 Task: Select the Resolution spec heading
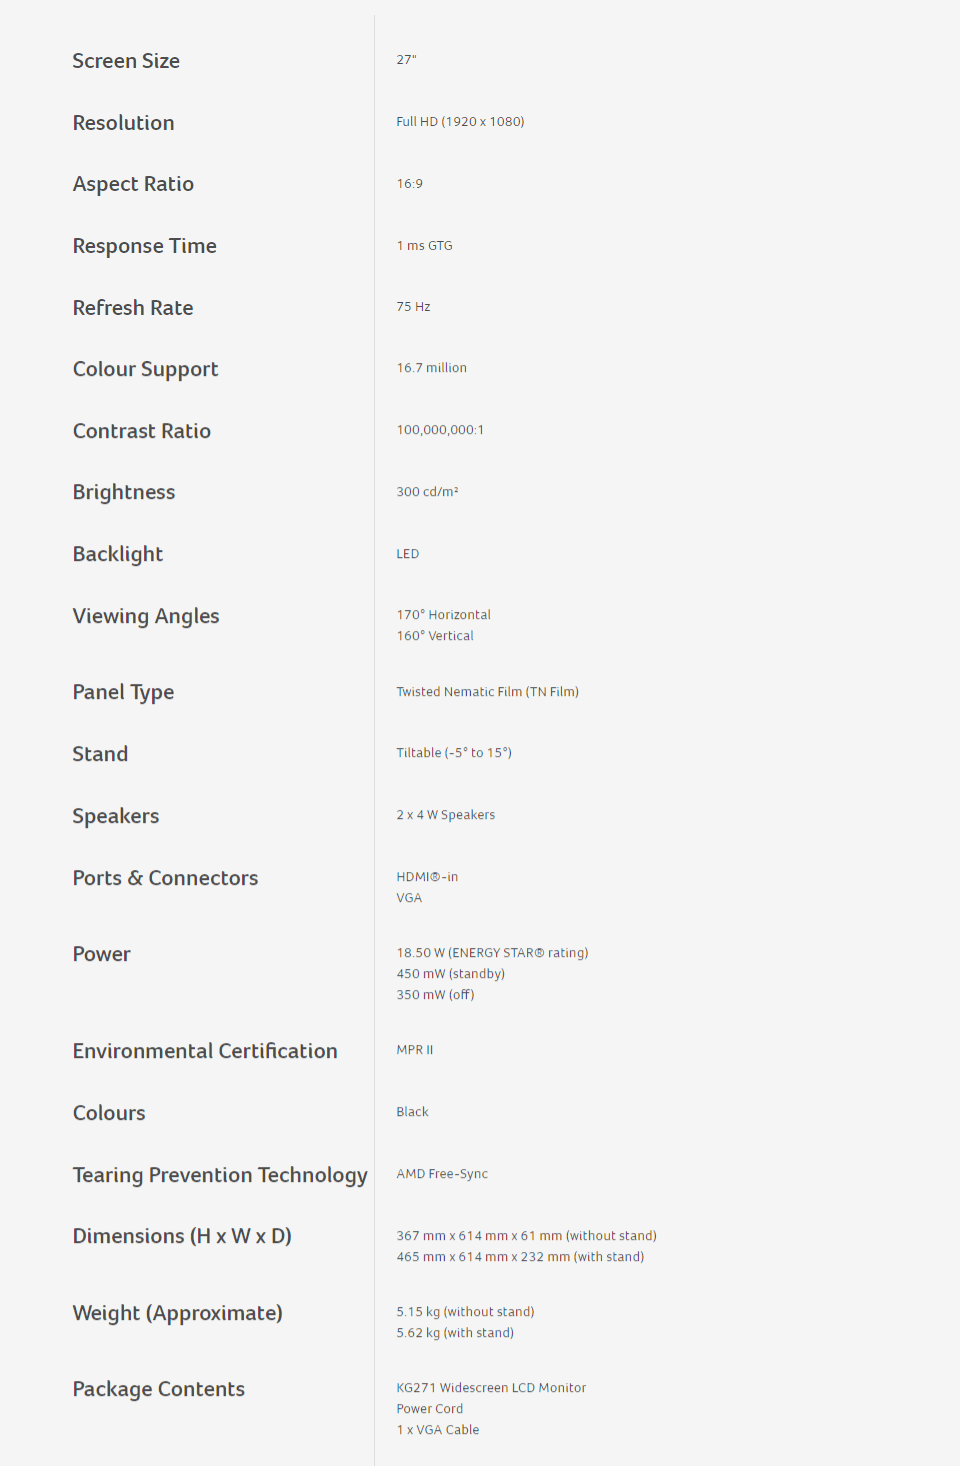click(x=124, y=123)
